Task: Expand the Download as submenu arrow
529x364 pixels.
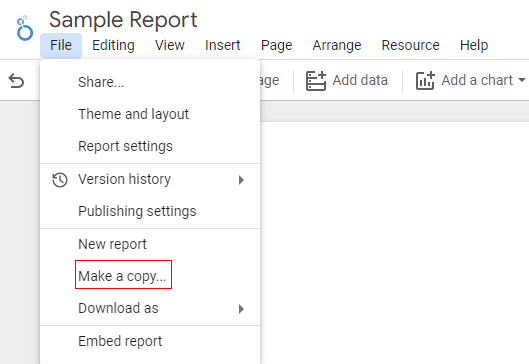Action: click(241, 309)
